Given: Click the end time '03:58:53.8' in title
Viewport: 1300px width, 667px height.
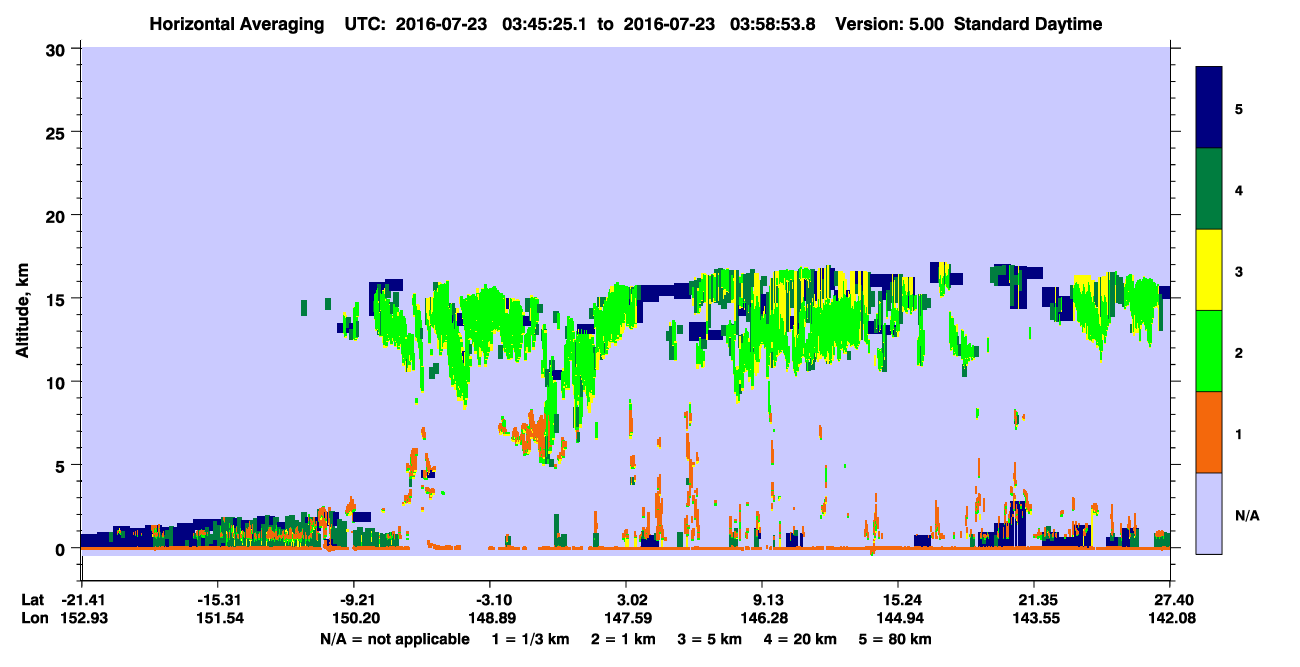Looking at the screenshot, I should pos(773,24).
